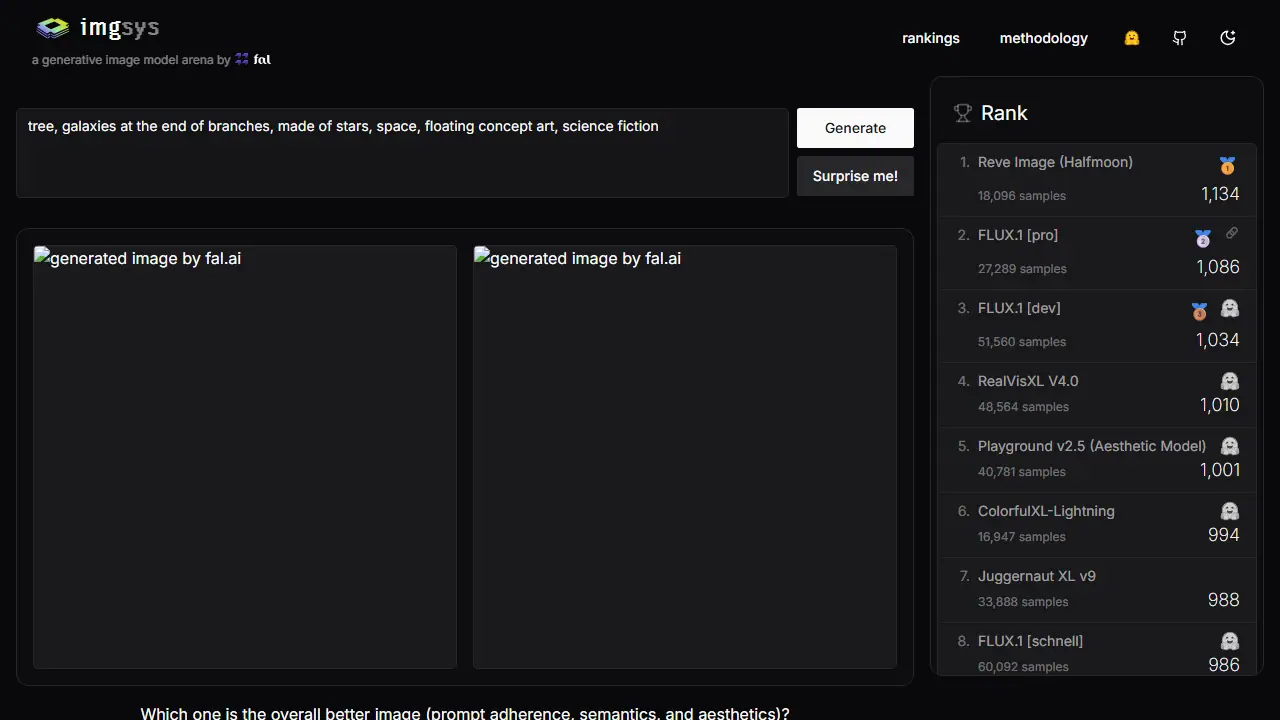Click the FLUX.1 [pro] model name
Screen dimensions: 1280x720
point(1018,235)
